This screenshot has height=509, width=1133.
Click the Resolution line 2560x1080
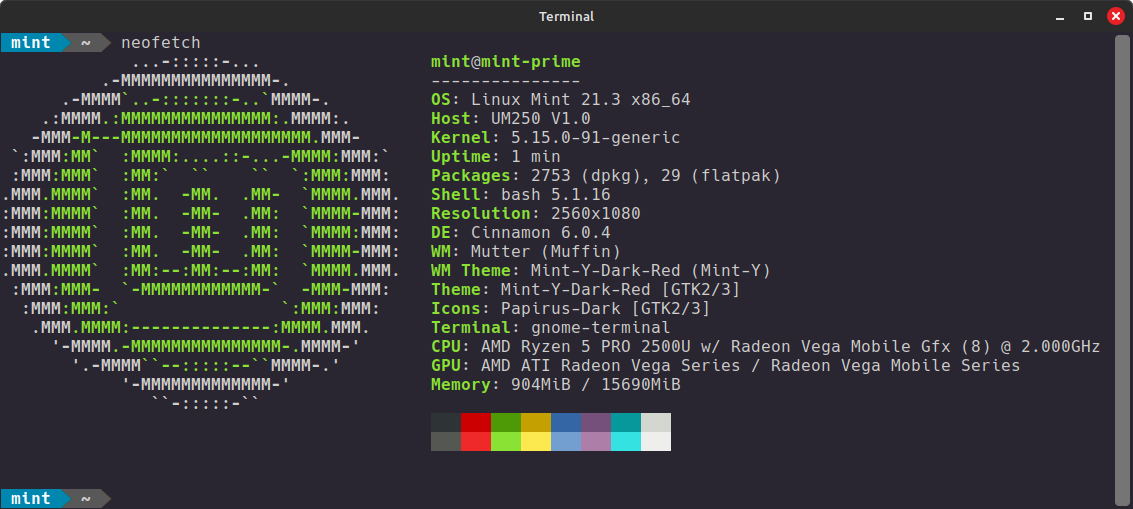coord(535,213)
